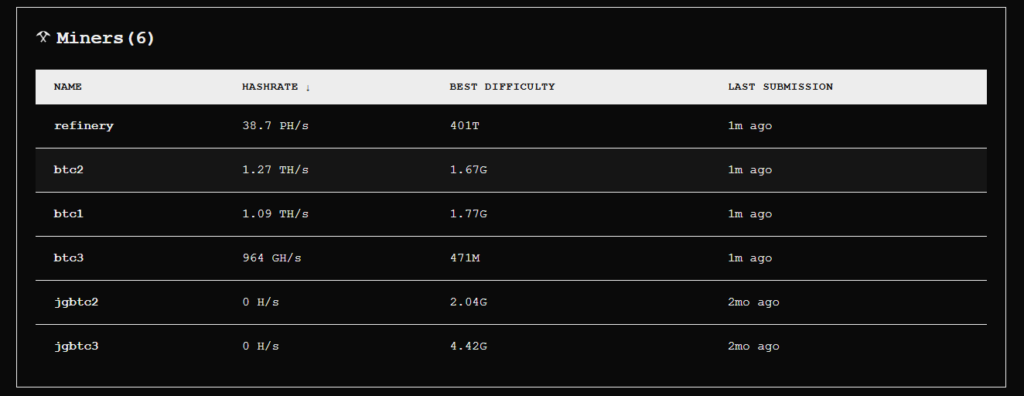Select the btc2 miner name
Viewport: 1024px width, 396px height.
(x=69, y=170)
